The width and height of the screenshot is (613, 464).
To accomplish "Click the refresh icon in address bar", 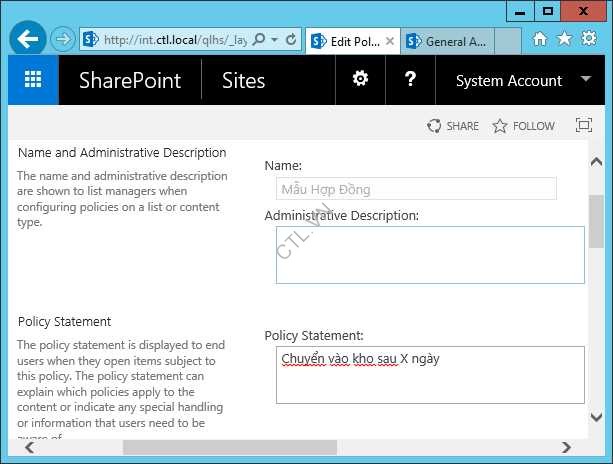I will [291, 40].
